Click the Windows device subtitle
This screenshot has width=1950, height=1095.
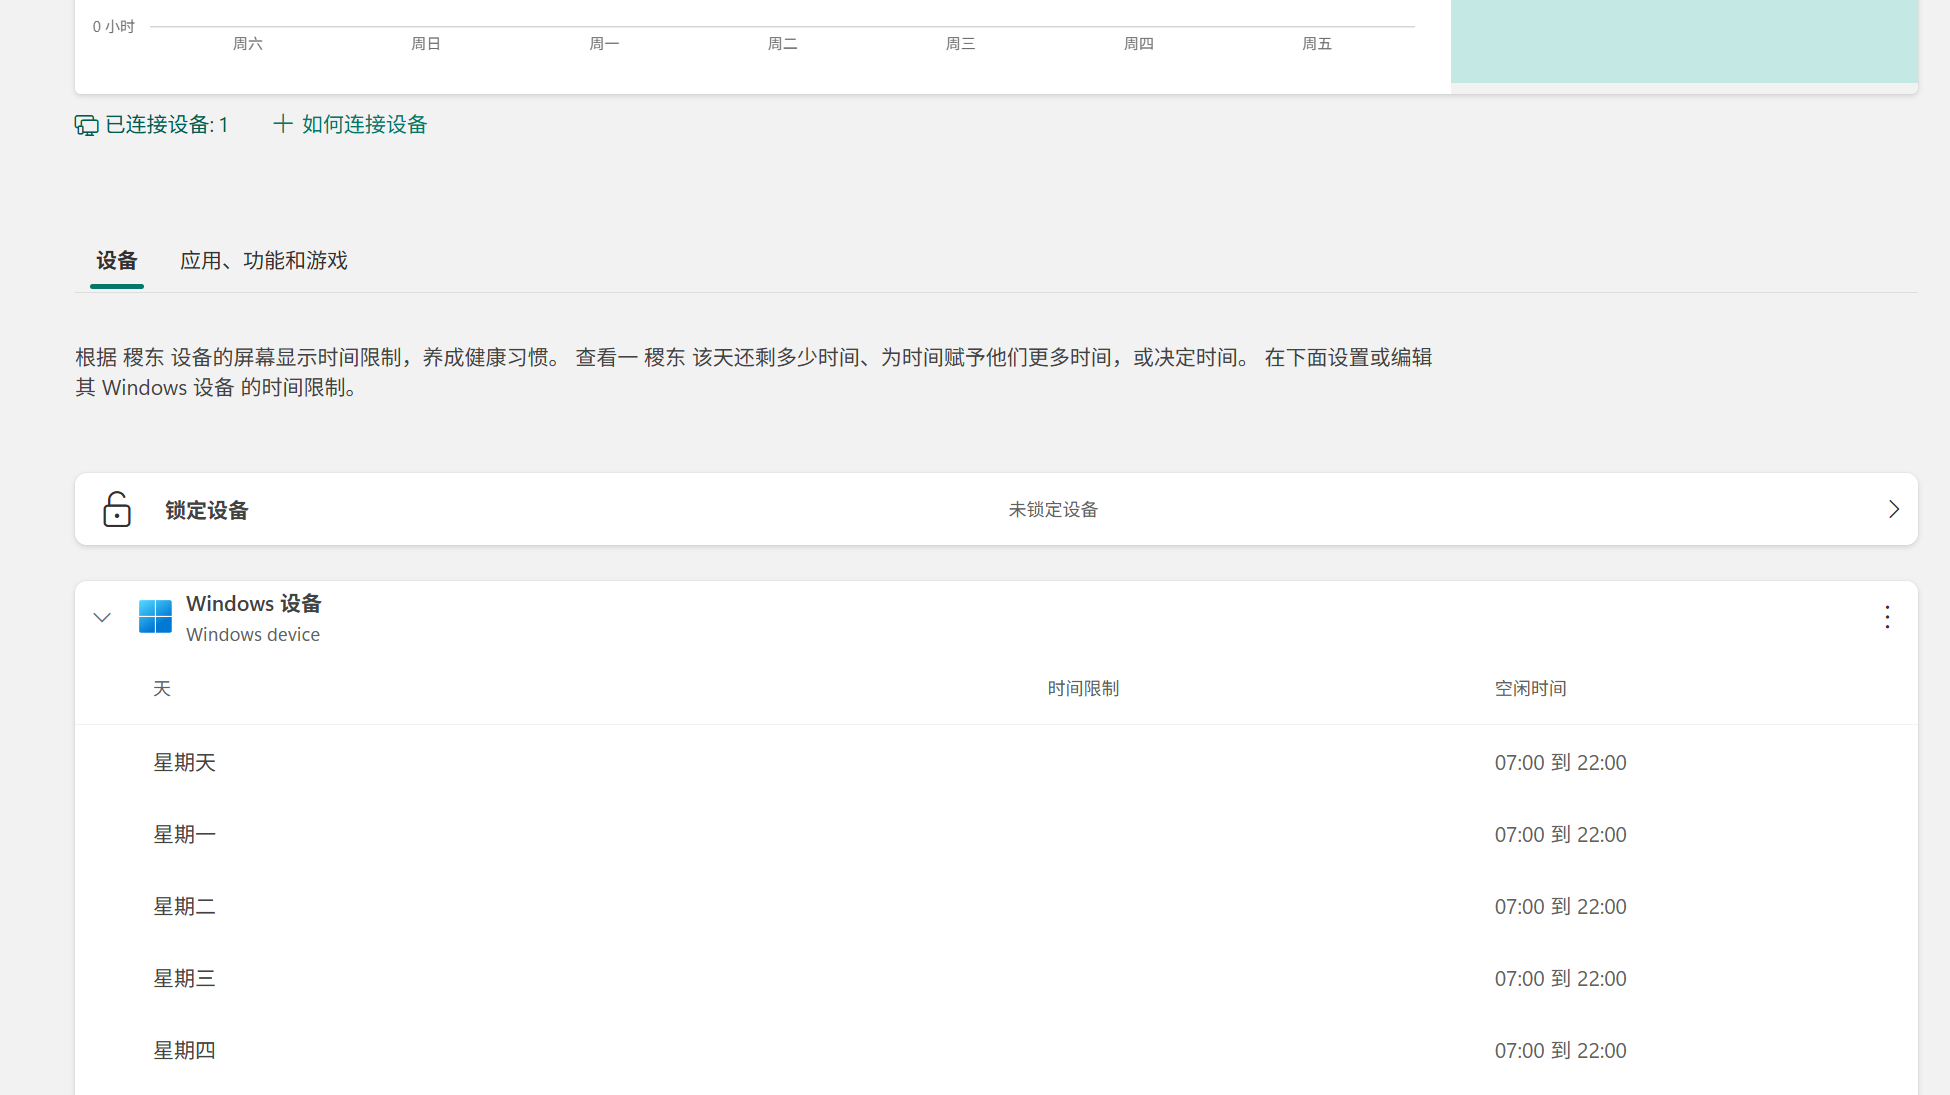pos(253,634)
